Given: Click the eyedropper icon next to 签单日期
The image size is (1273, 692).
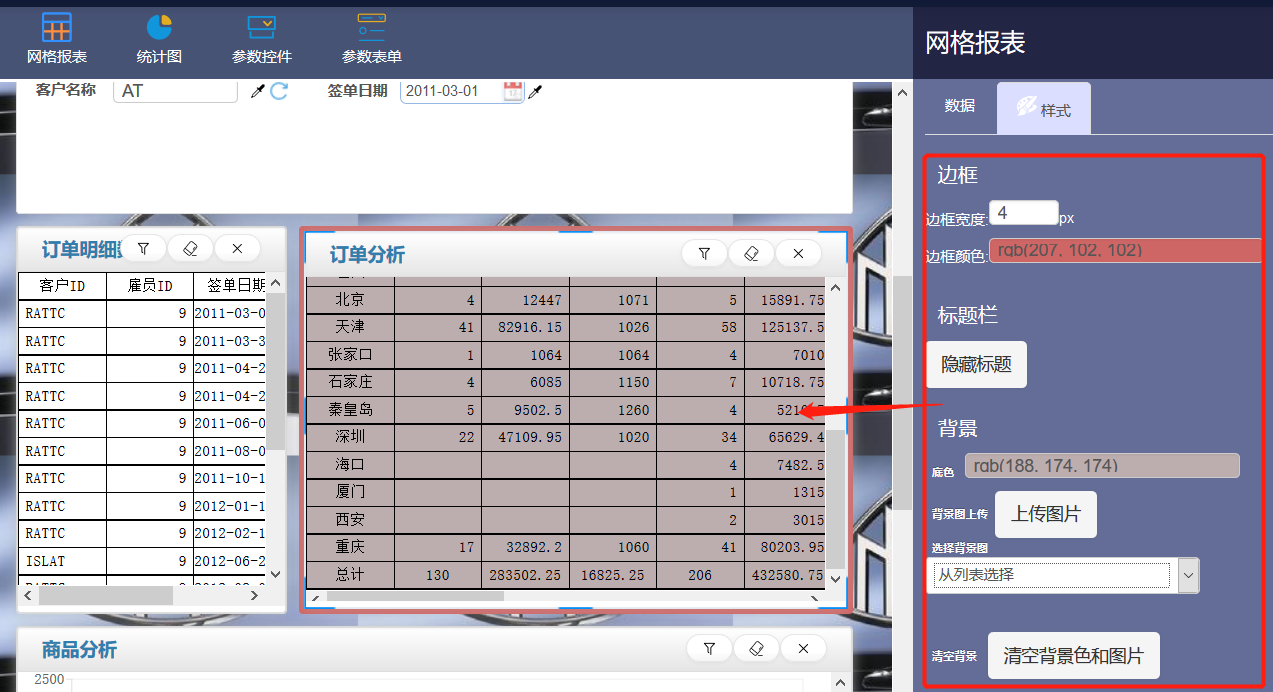Looking at the screenshot, I should click(535, 91).
